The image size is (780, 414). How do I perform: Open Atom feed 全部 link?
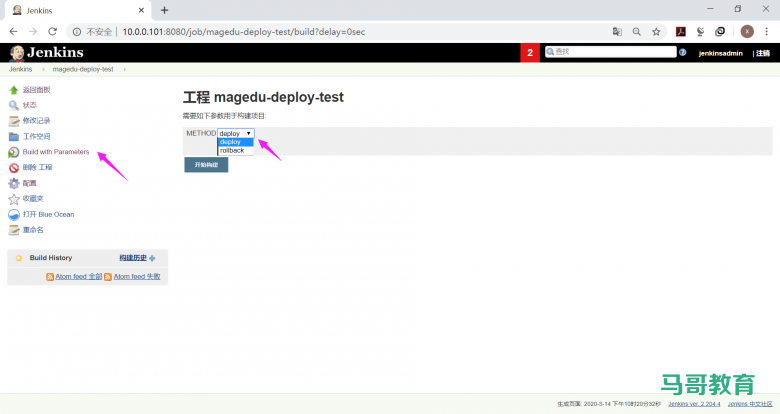point(79,277)
